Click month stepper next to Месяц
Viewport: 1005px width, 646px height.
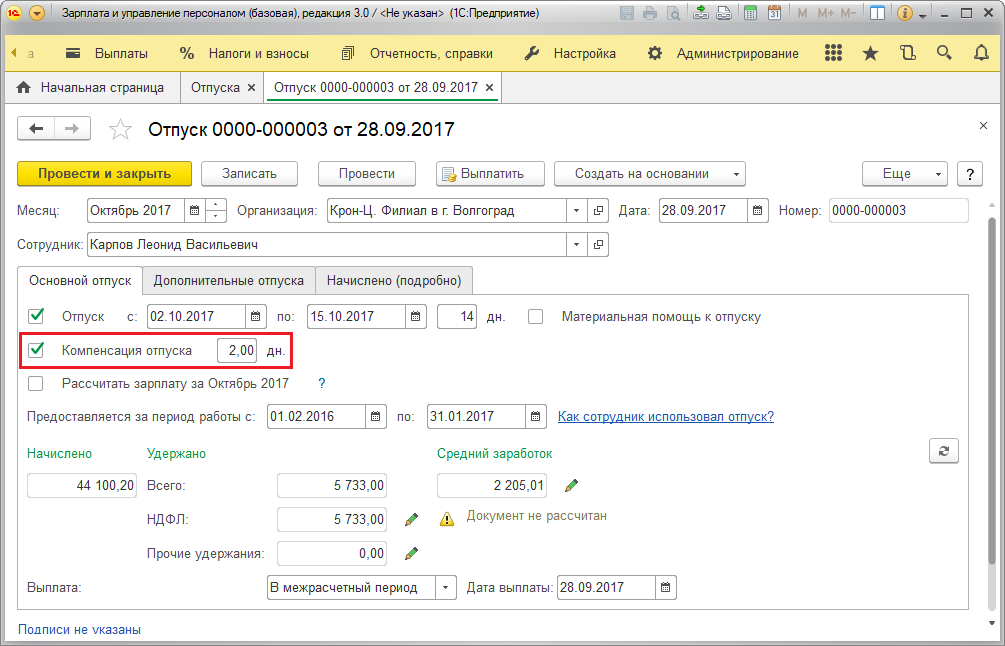pos(216,210)
